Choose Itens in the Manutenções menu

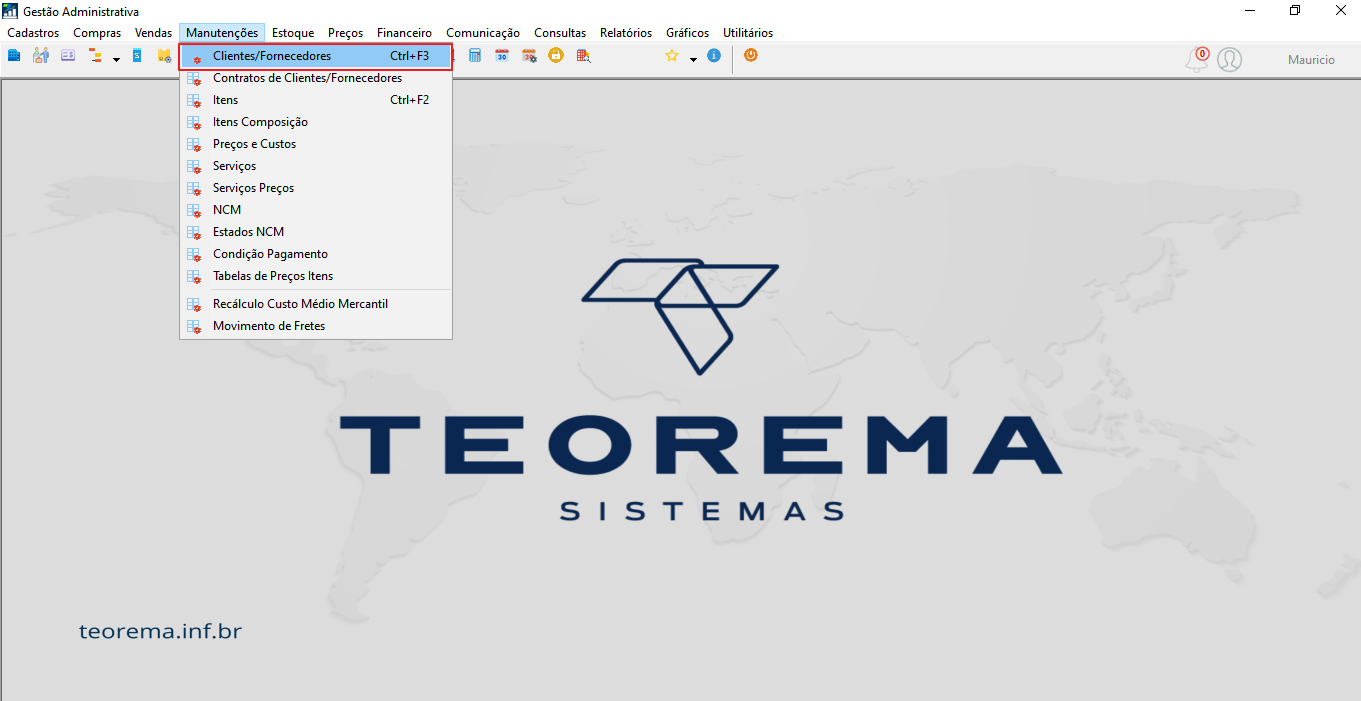click(316, 100)
